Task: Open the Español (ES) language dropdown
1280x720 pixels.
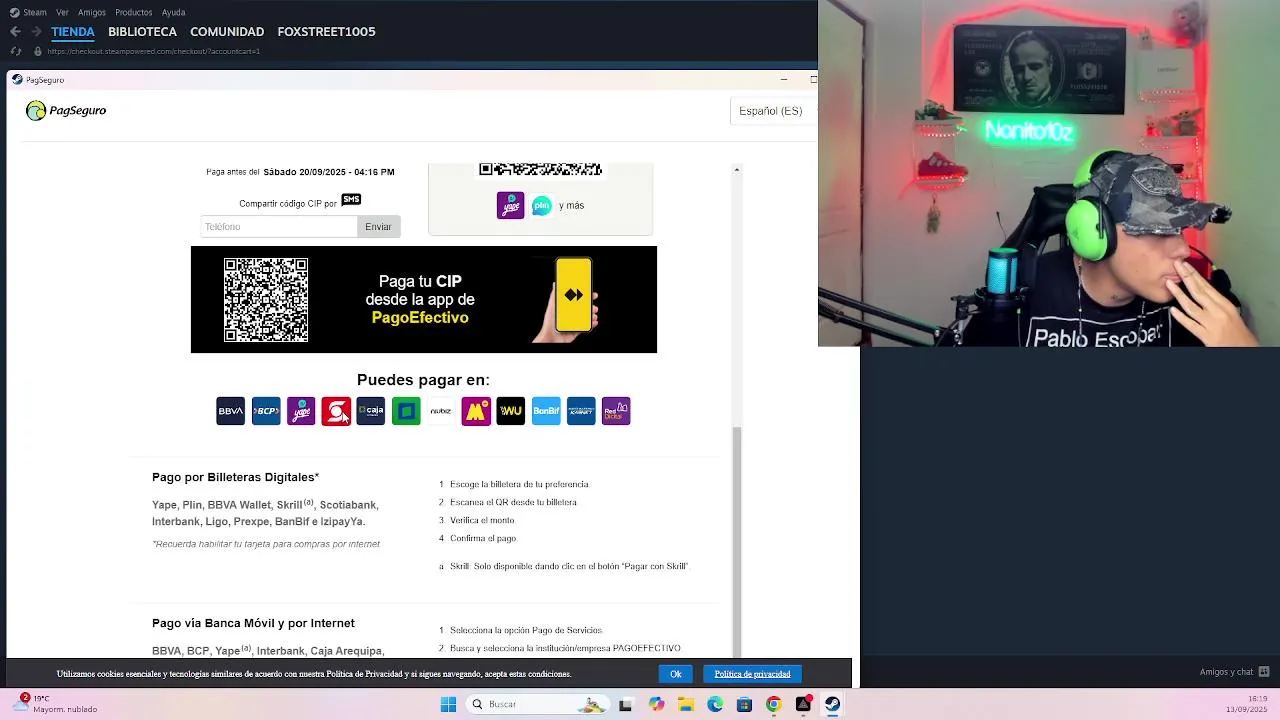Action: pos(771,111)
